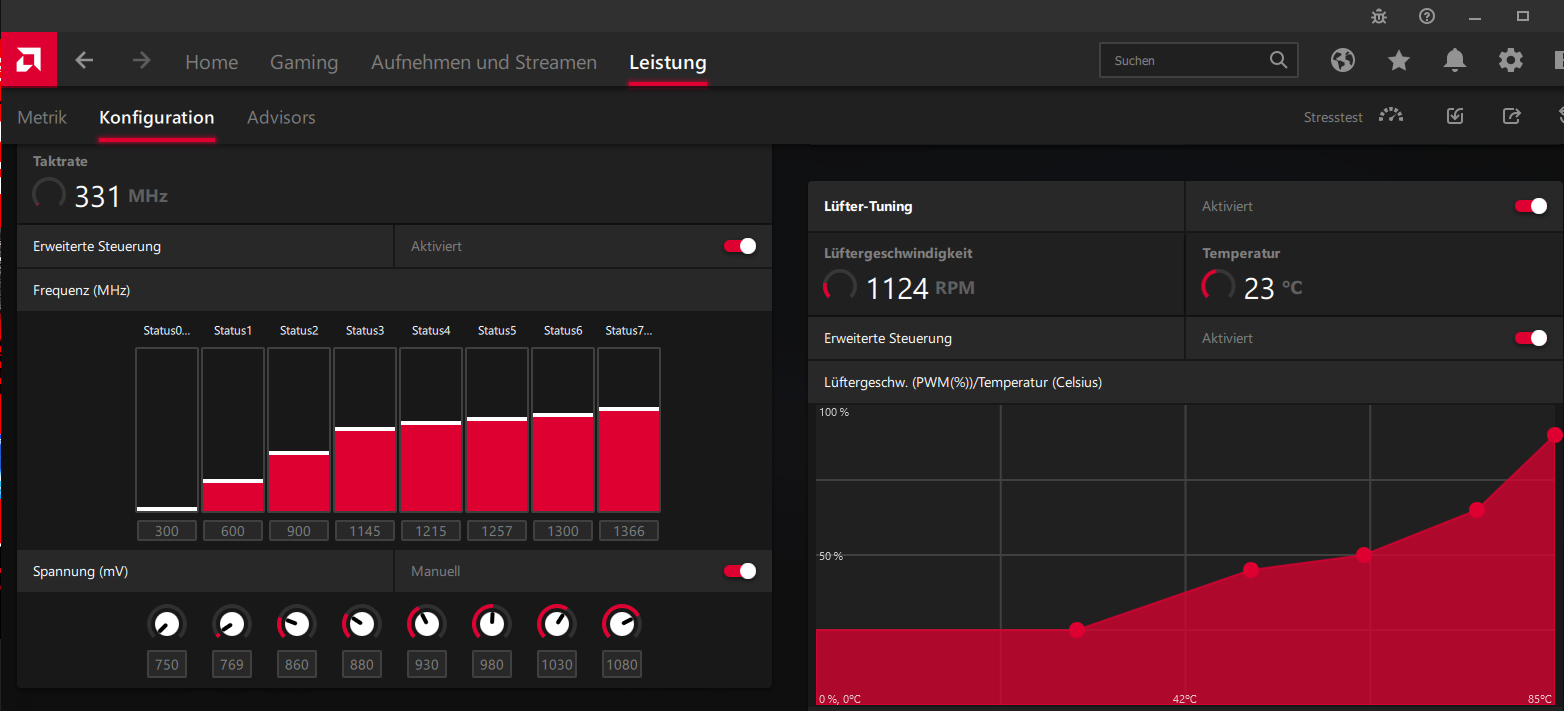Click the 930 mV voltage field
Viewport: 1564px width, 711px height.
click(x=427, y=664)
